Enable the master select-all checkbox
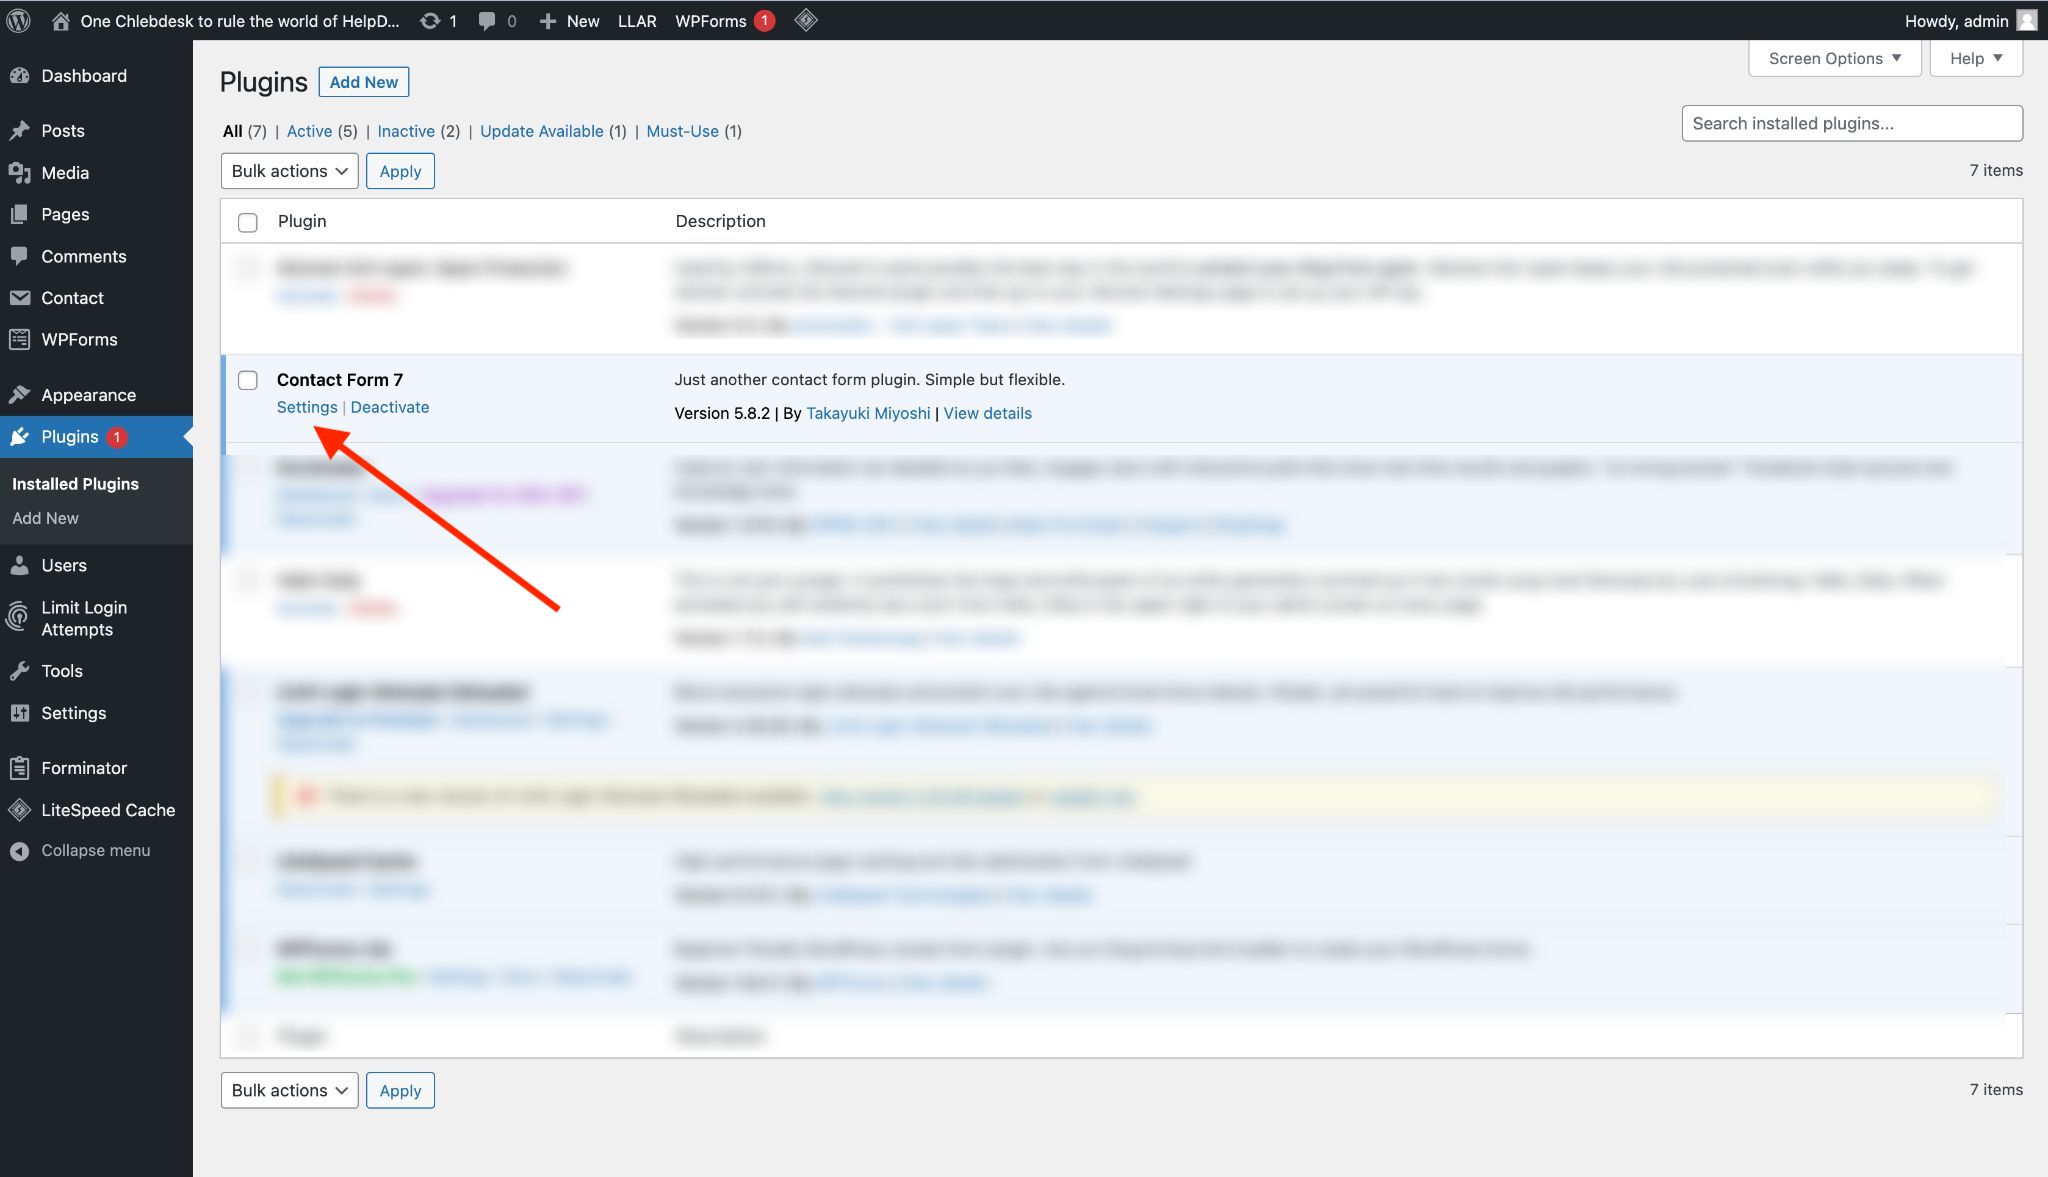The width and height of the screenshot is (2048, 1177). pos(248,221)
